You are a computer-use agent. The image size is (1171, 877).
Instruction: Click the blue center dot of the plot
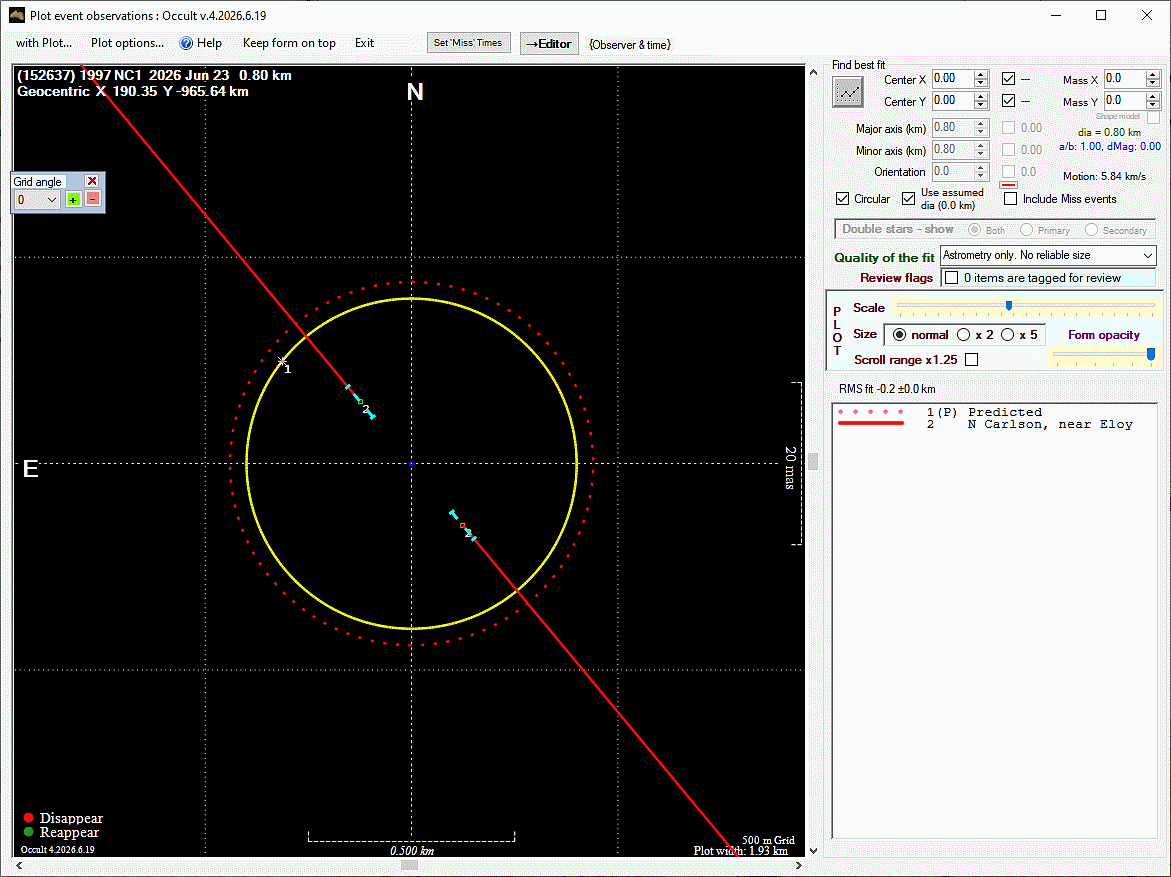(411, 464)
